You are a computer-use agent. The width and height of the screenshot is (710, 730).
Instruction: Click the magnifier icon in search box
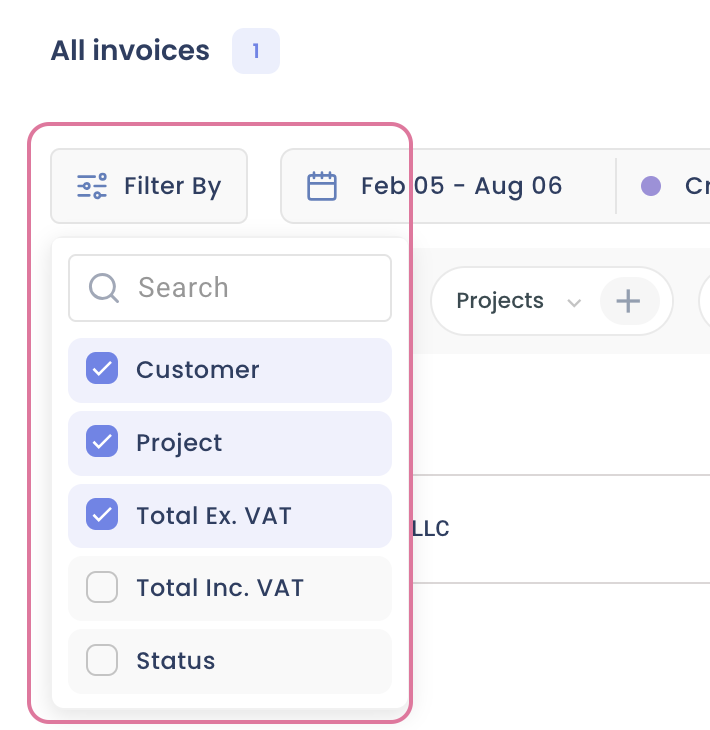pos(104,288)
